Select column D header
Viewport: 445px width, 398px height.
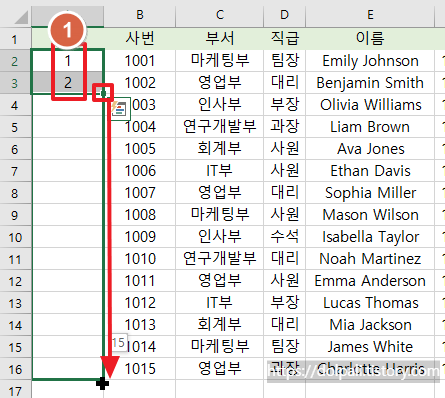click(284, 15)
